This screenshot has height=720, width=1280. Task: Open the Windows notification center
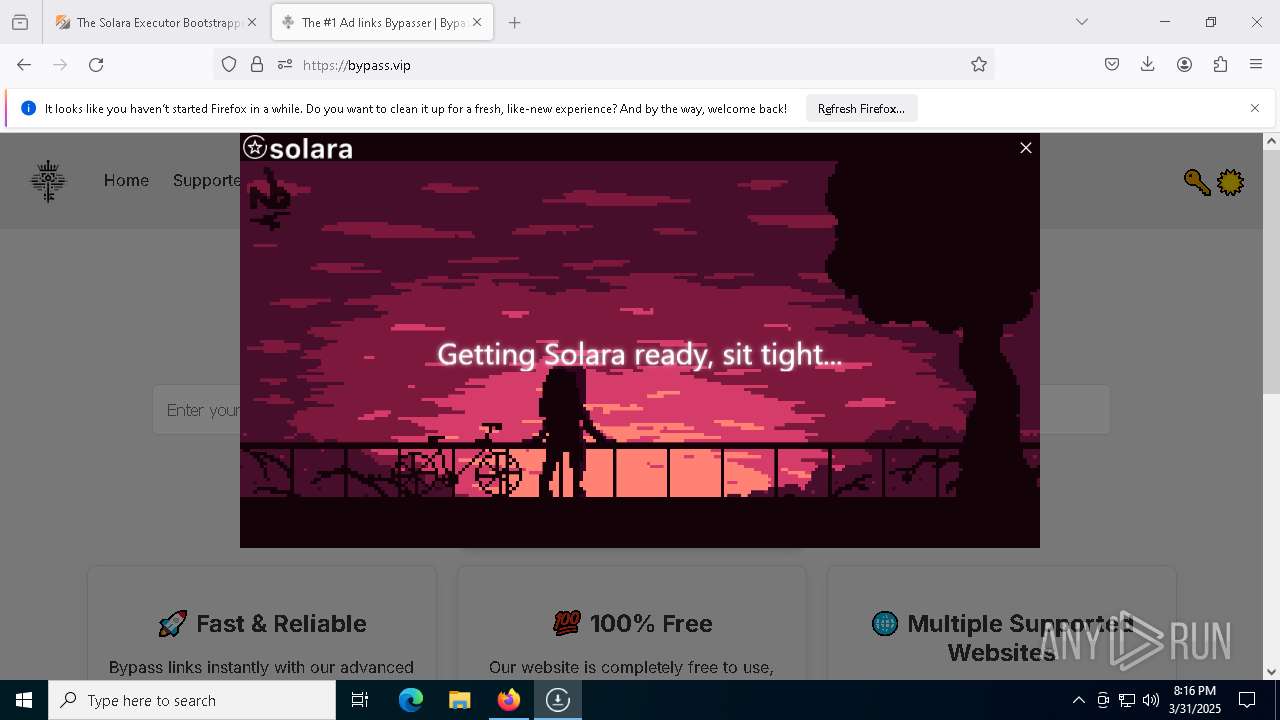1247,700
